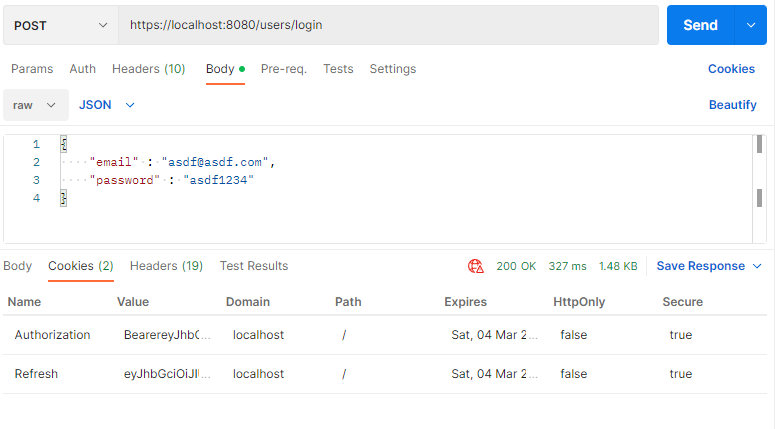Click the email line in the editor
This screenshot has height=429, width=775.
(182, 162)
